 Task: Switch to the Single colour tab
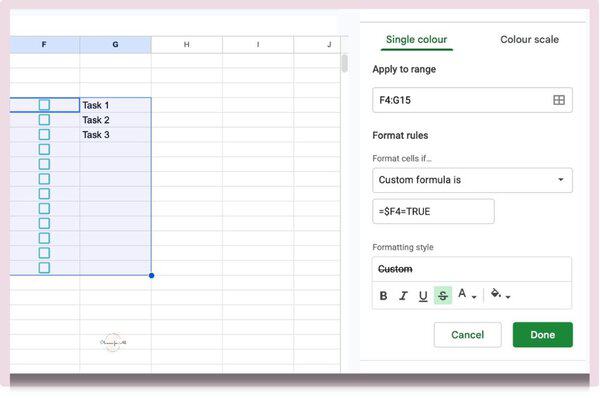pyautogui.click(x=416, y=39)
